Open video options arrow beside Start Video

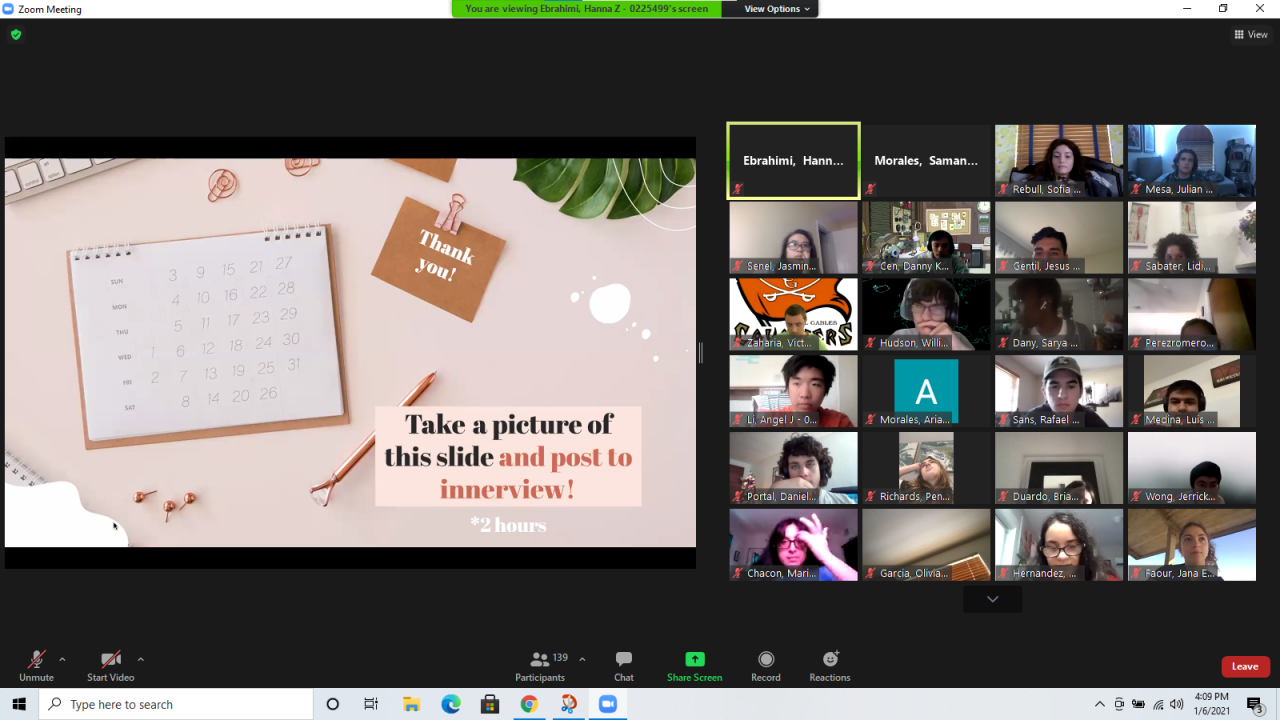pos(140,659)
